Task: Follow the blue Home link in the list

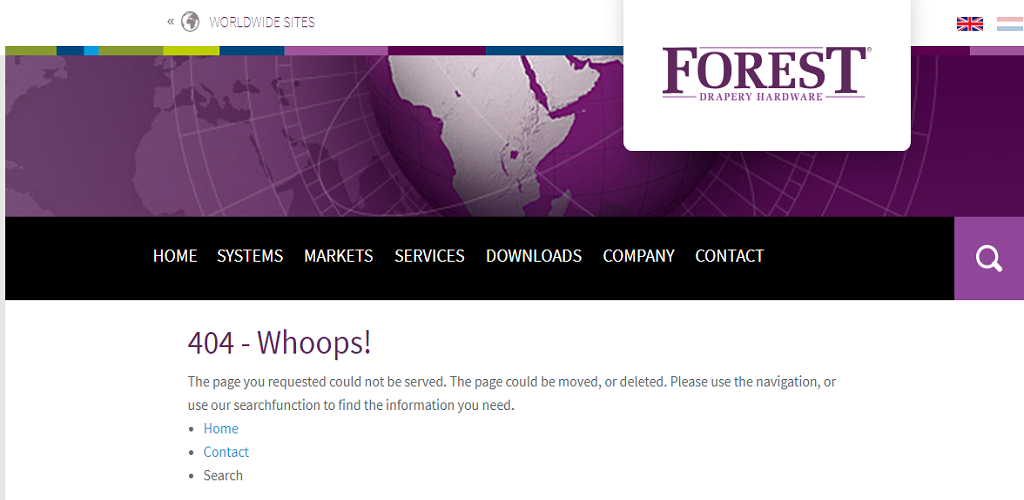Action: (x=221, y=428)
